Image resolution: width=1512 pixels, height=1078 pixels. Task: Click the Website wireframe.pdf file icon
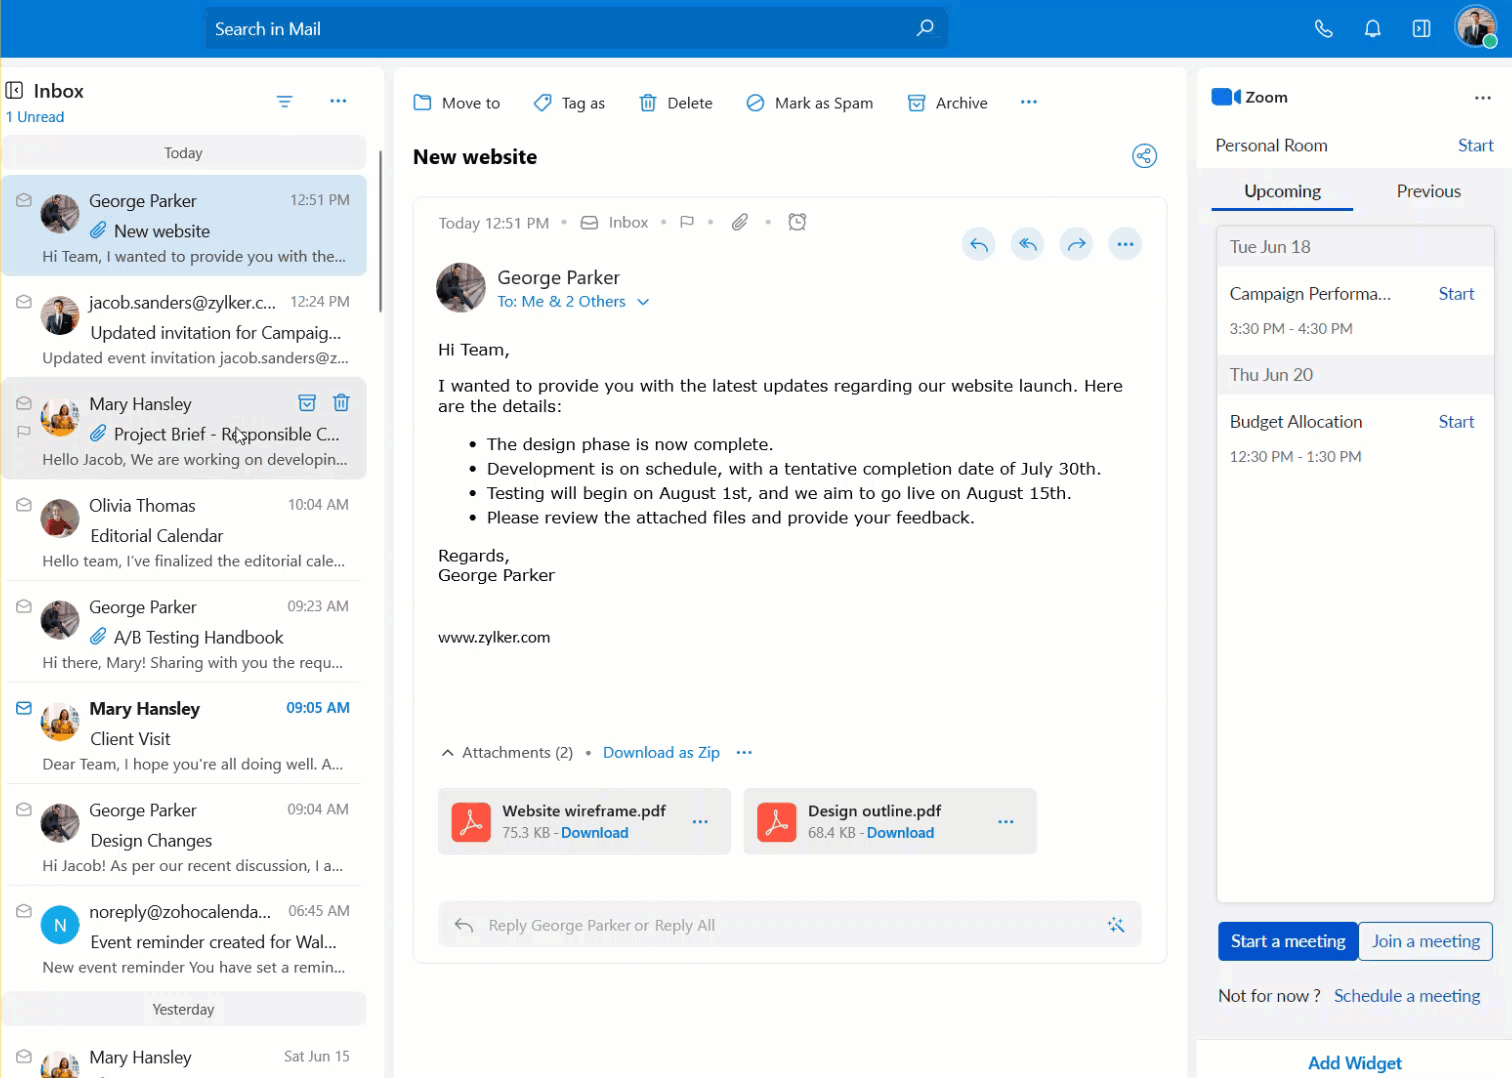click(471, 822)
